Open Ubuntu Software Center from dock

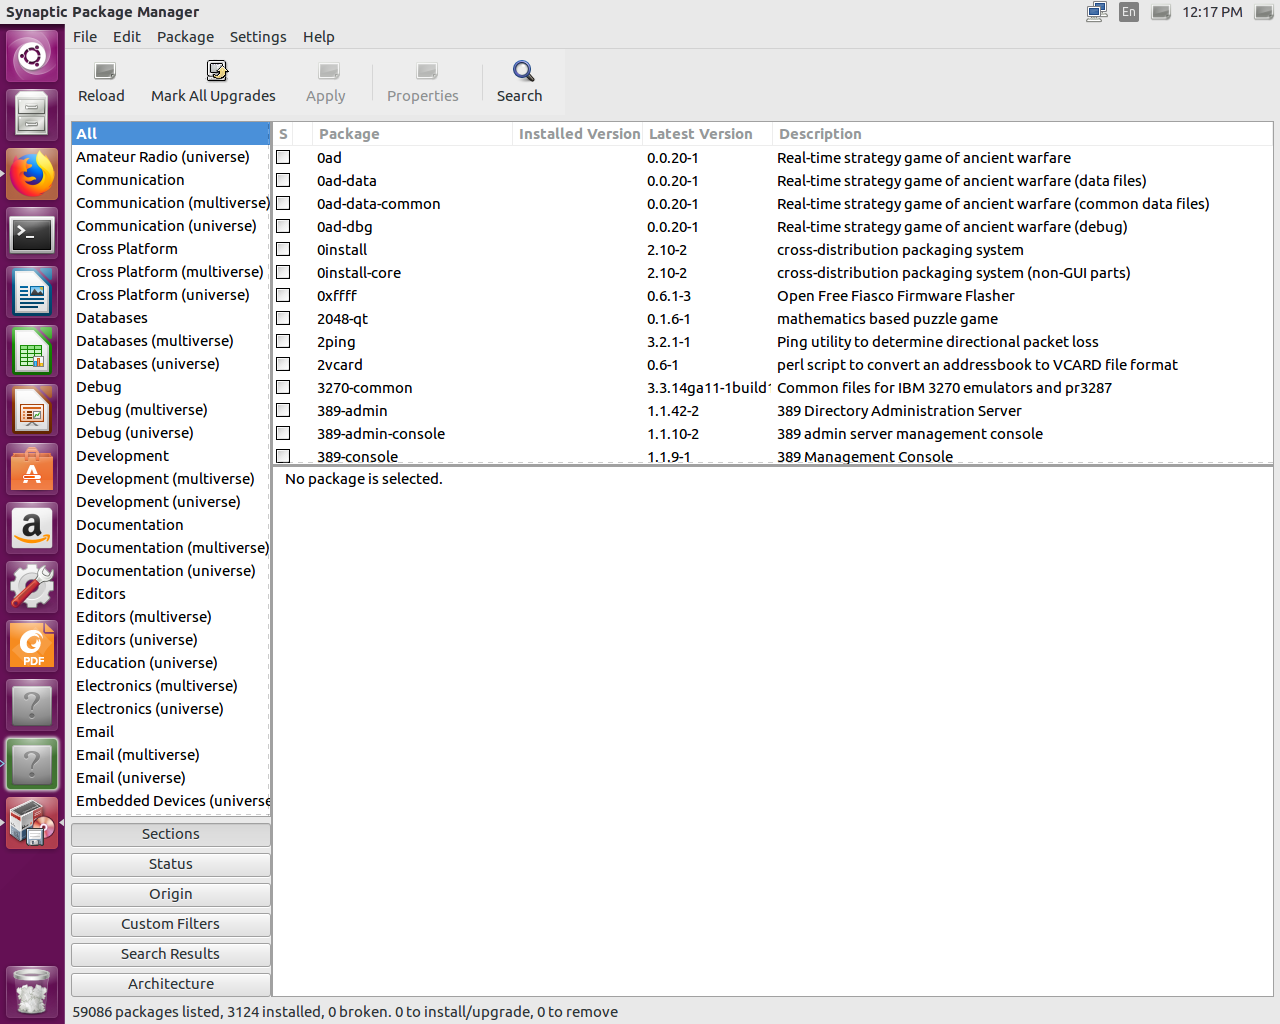click(x=32, y=470)
